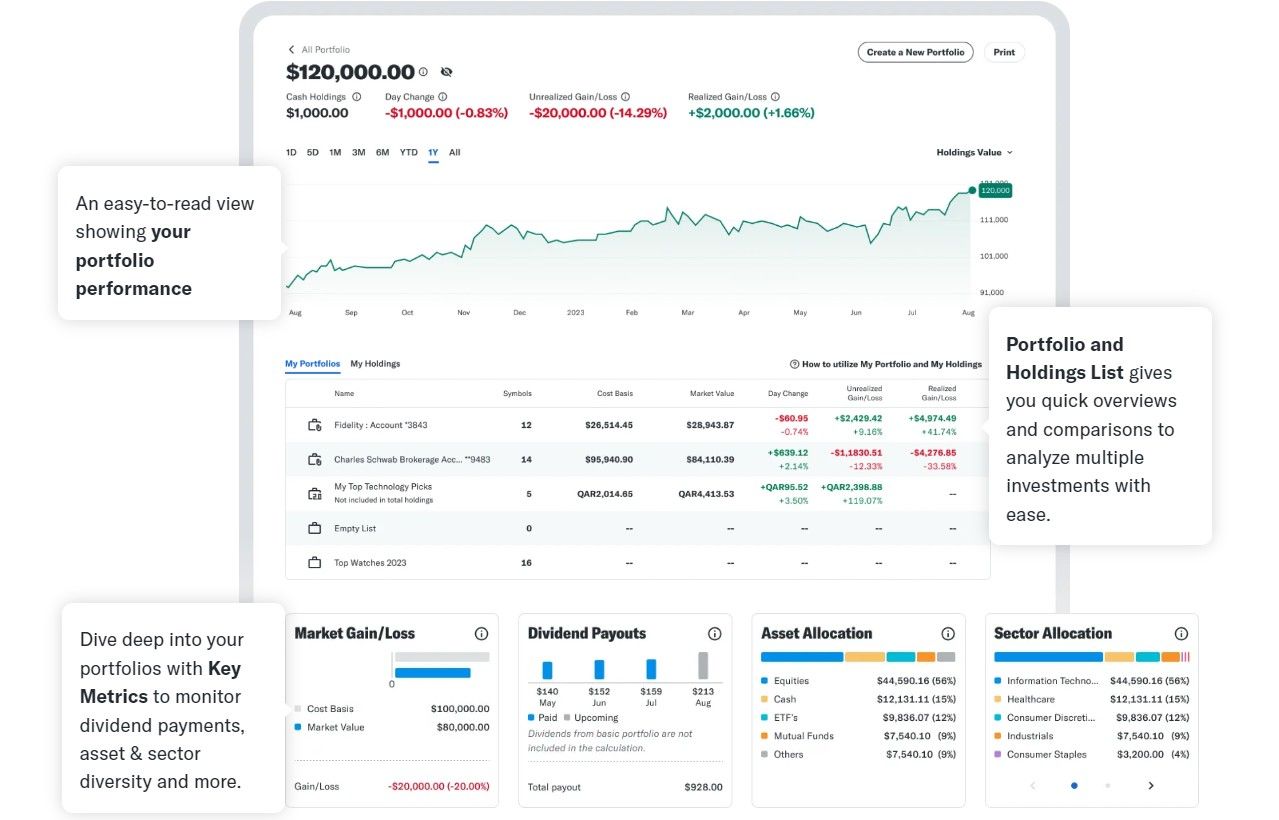This screenshot has height=820, width=1279.
Task: Click the info icon beside Unrealized Gain/Loss
Action: pyautogui.click(x=625, y=95)
